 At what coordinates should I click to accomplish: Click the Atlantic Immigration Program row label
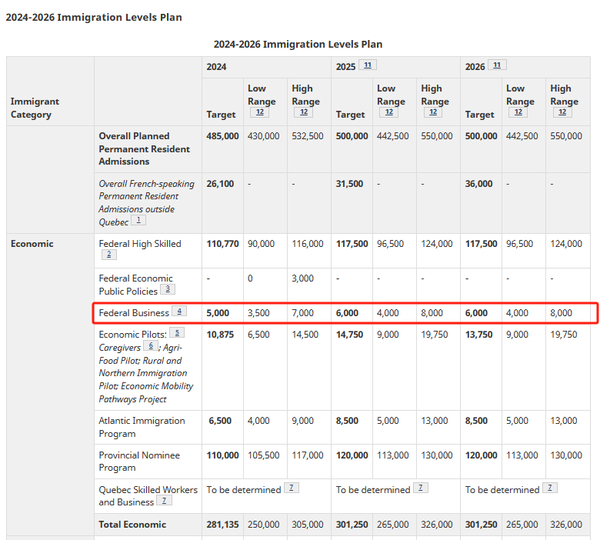142,427
